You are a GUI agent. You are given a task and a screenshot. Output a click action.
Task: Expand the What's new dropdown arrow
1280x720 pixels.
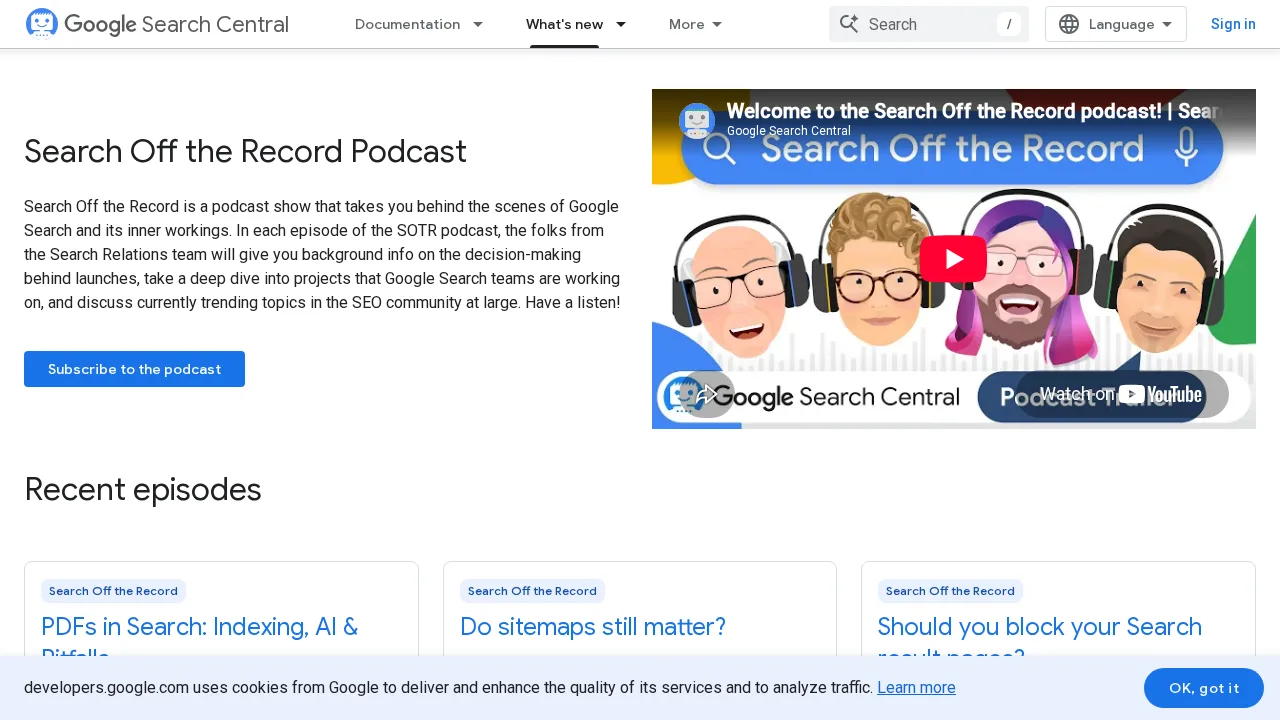pos(621,24)
